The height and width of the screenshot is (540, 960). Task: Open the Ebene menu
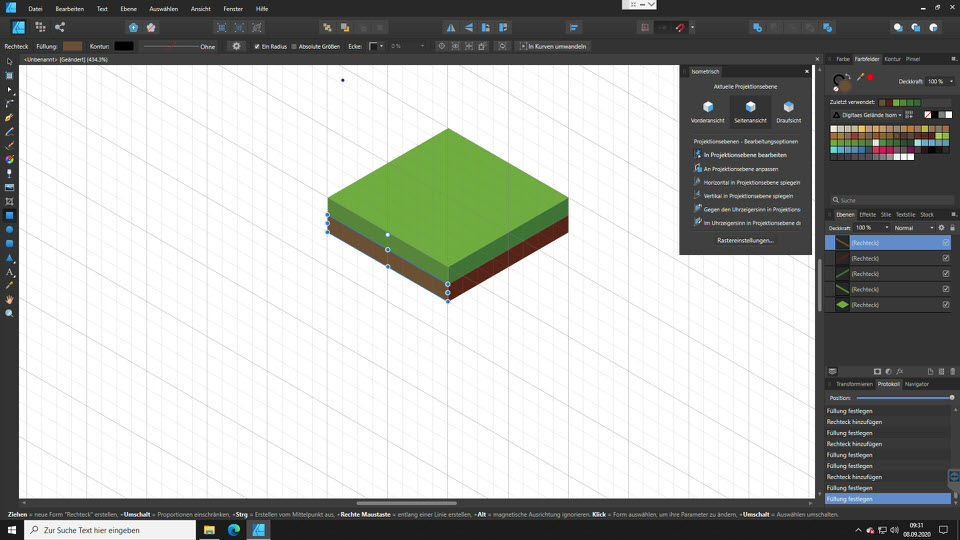[x=129, y=9]
